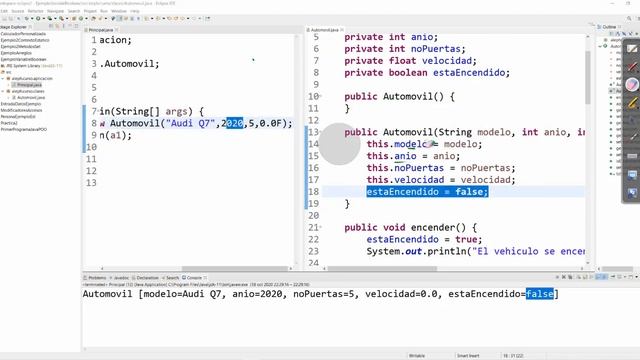Image resolution: width=640 pixels, height=360 pixels.
Task: Click the Writable indicator in the status bar
Action: (417, 356)
